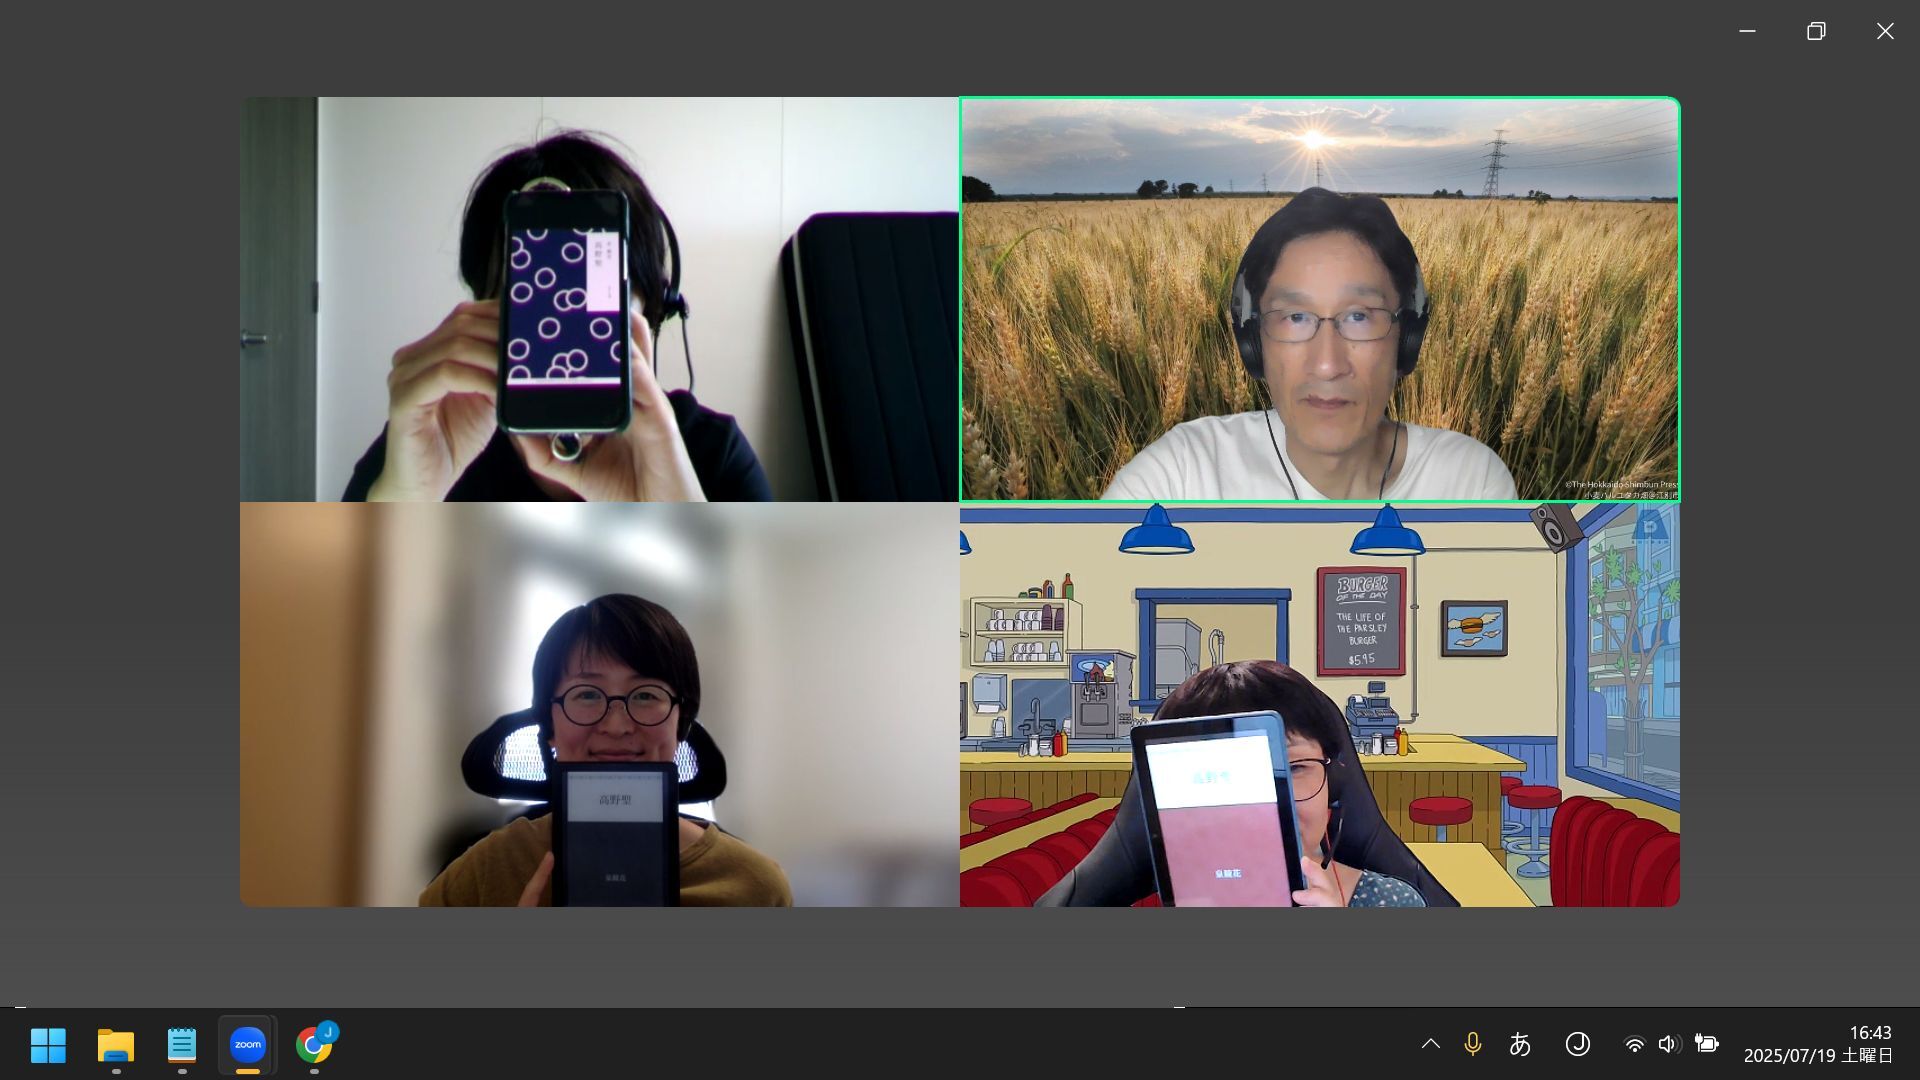Close the Zoom meeting window
This screenshot has height=1080, width=1920.
1885,31
